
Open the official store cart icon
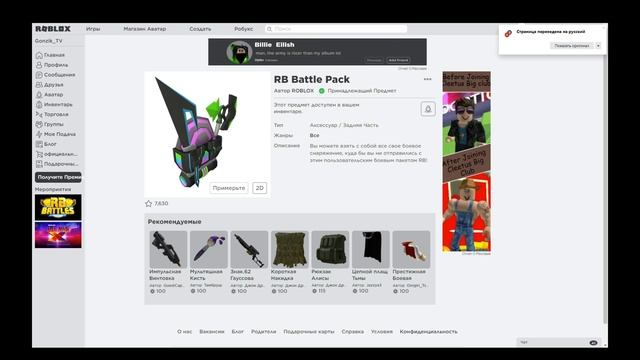tap(39, 154)
